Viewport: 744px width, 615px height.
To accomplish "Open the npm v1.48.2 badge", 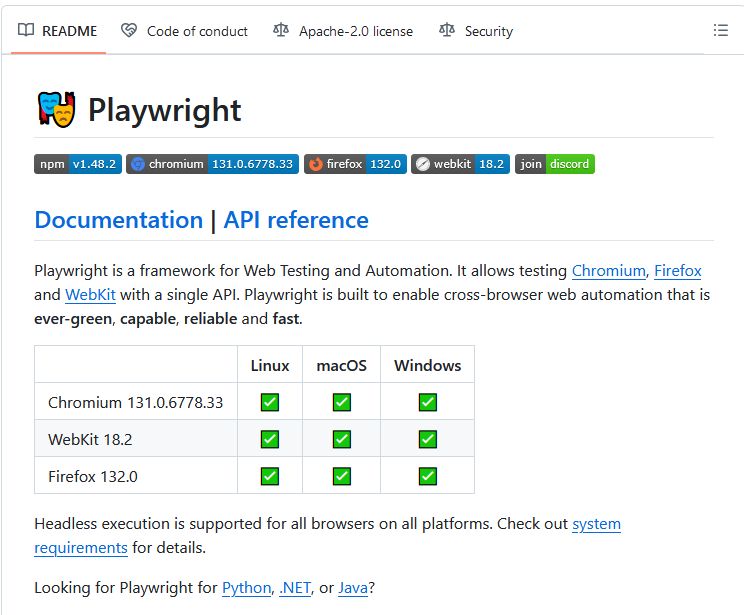I will tap(78, 164).
